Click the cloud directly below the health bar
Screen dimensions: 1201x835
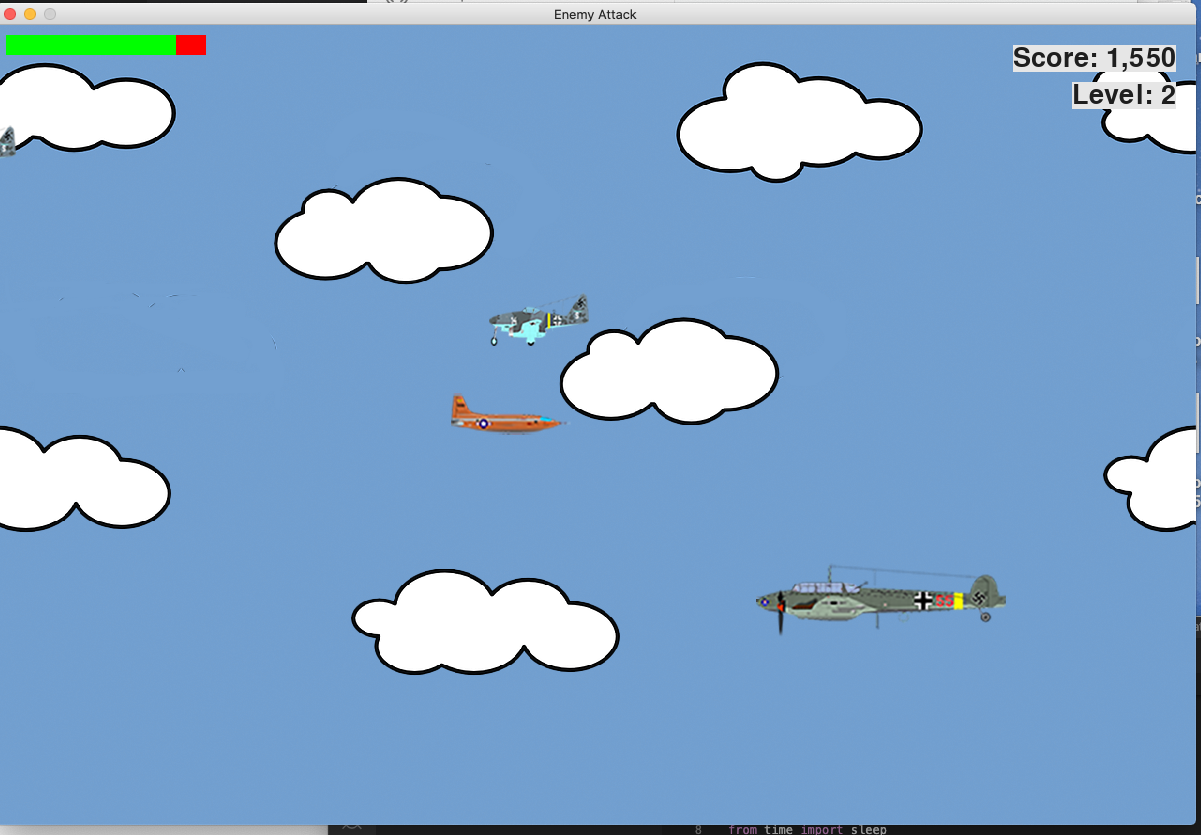point(85,110)
